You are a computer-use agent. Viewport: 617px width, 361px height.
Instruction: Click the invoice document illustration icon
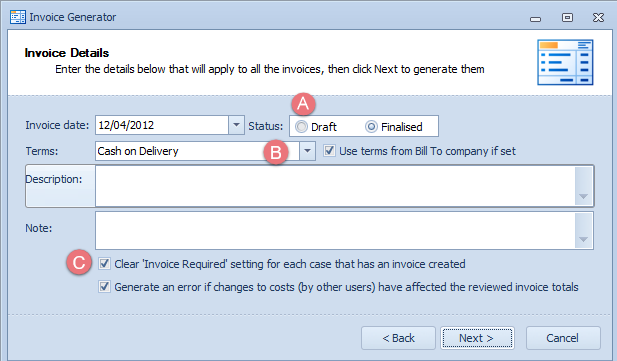pos(565,62)
